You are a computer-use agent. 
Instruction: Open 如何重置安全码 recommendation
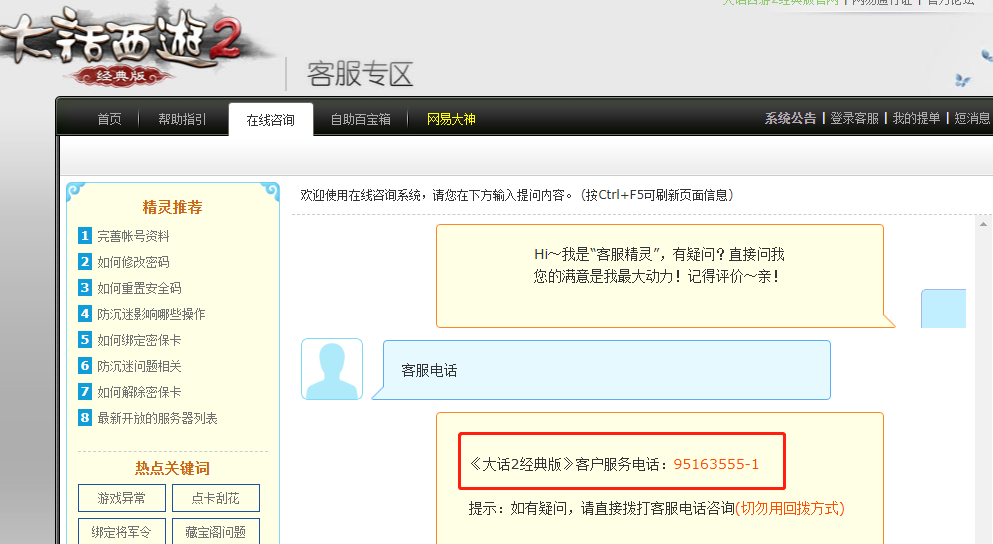point(139,288)
